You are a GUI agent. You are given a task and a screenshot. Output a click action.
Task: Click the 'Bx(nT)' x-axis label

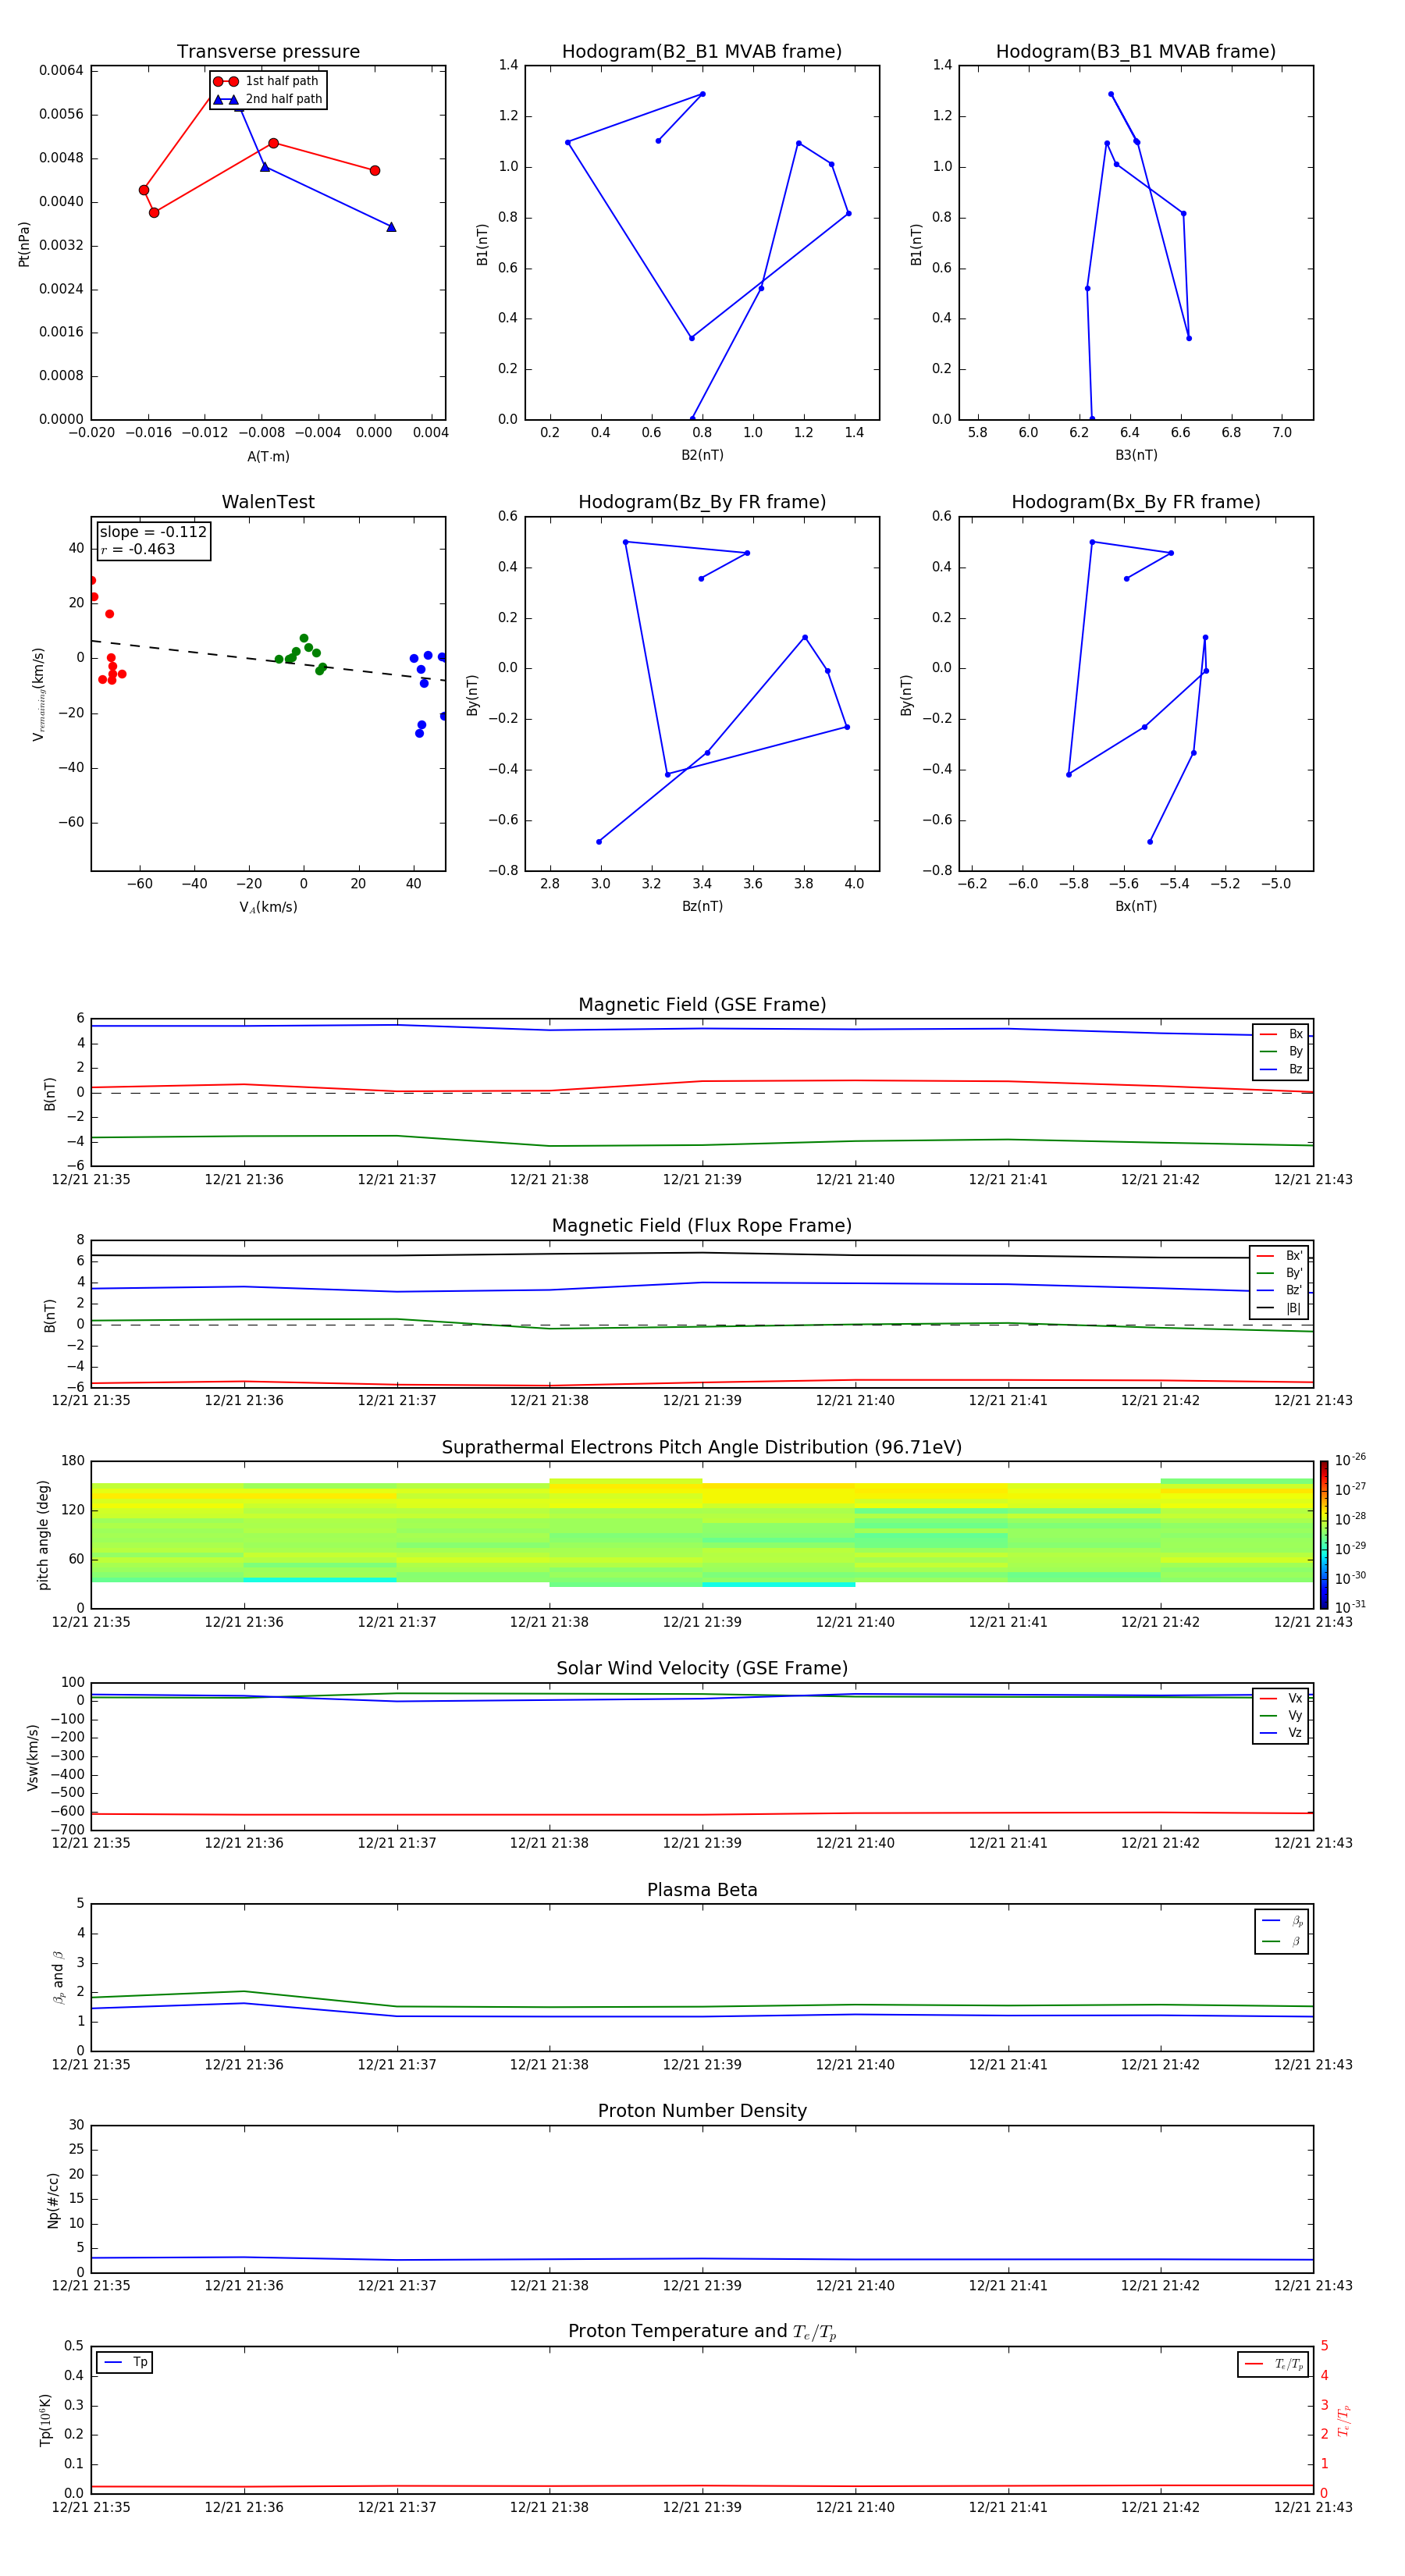point(1136,906)
